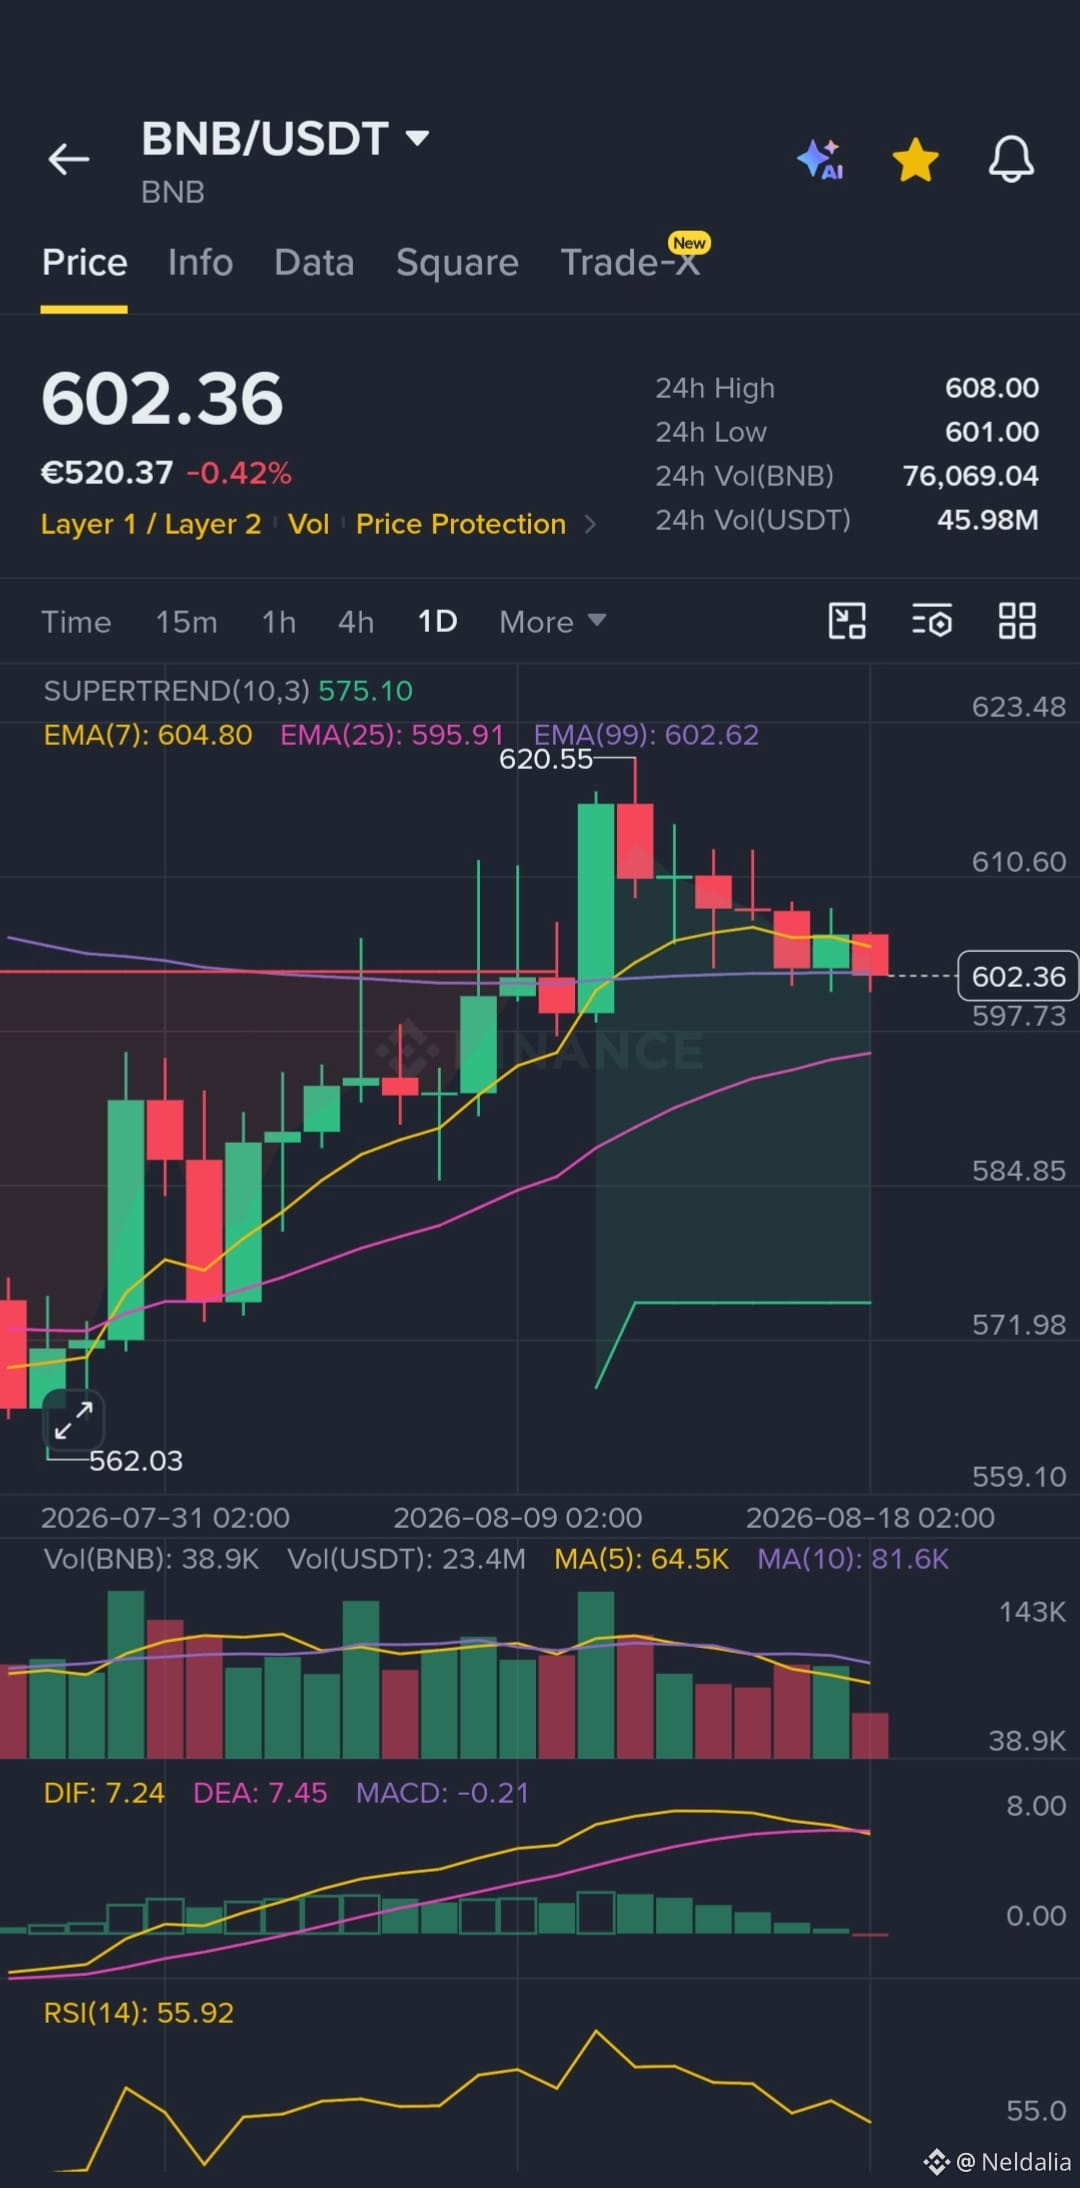Tap the 24h High value 608.00
This screenshot has width=1080, height=2188.
click(x=992, y=388)
